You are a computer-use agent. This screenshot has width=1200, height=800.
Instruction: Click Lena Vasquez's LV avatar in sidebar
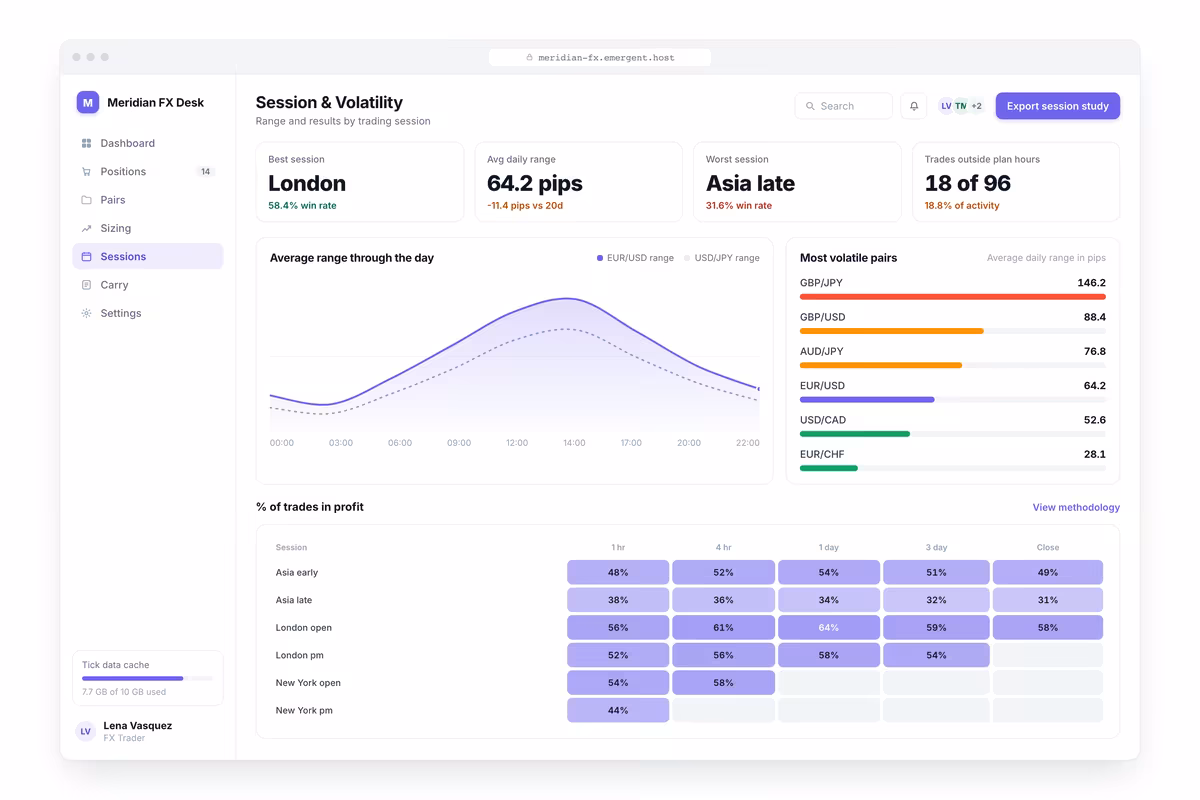pos(86,731)
